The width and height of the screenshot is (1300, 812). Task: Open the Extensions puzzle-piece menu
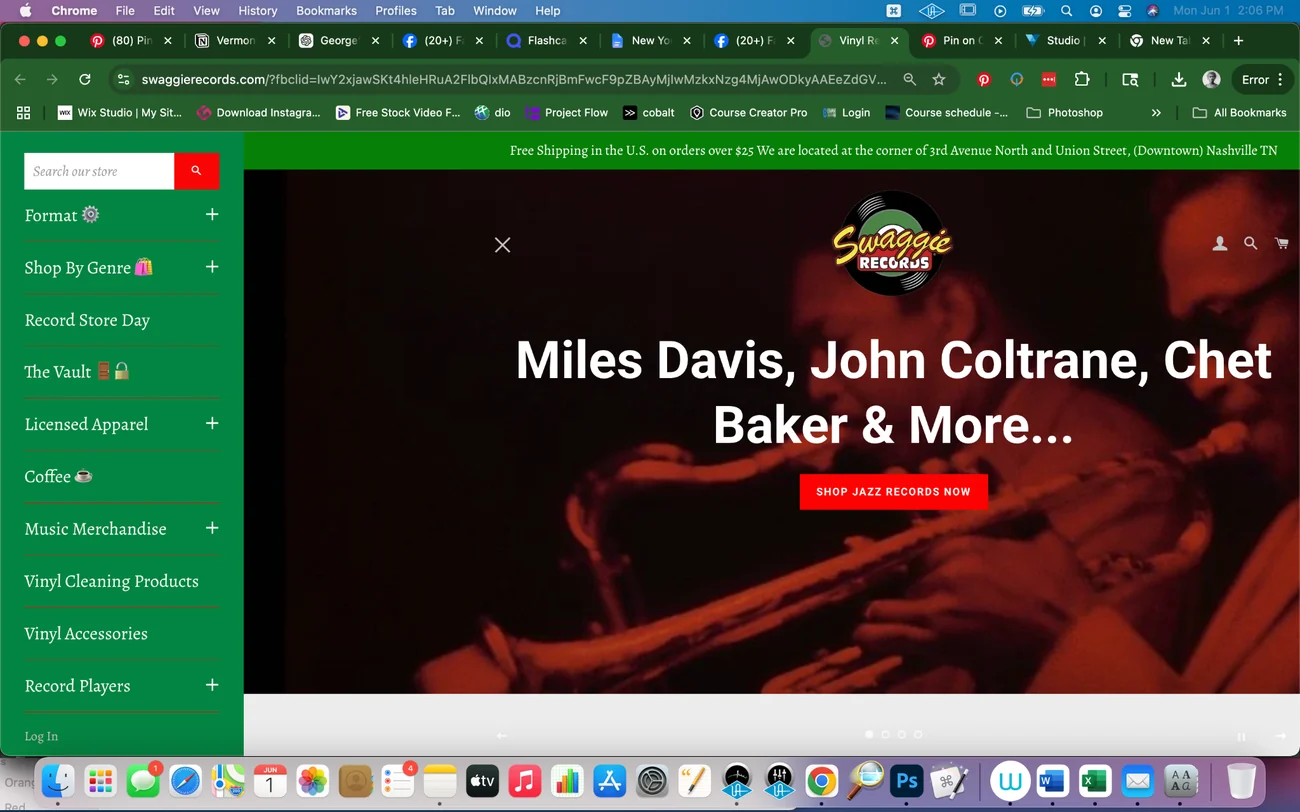1081,80
